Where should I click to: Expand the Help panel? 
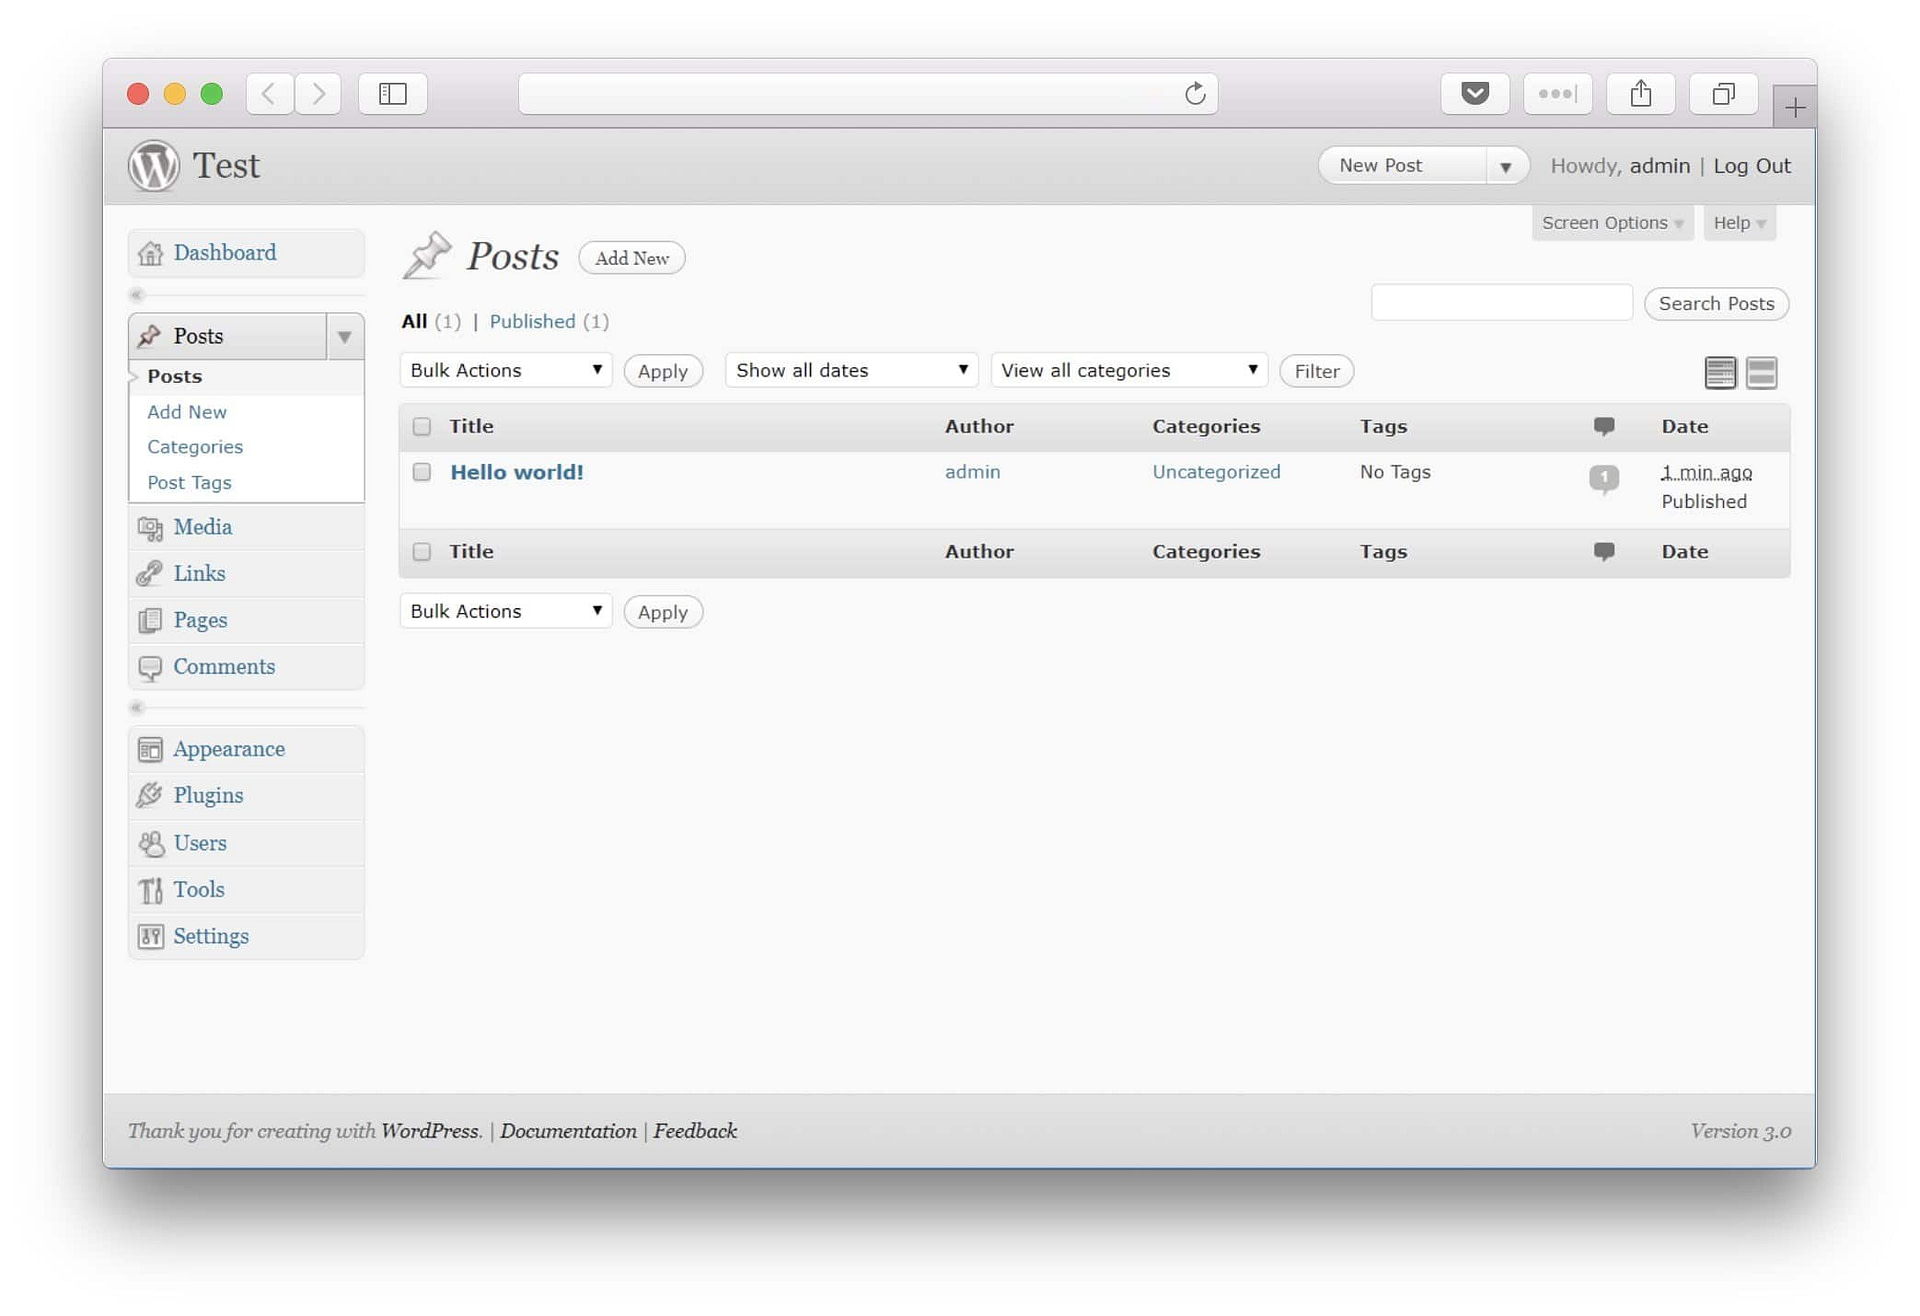click(1739, 223)
